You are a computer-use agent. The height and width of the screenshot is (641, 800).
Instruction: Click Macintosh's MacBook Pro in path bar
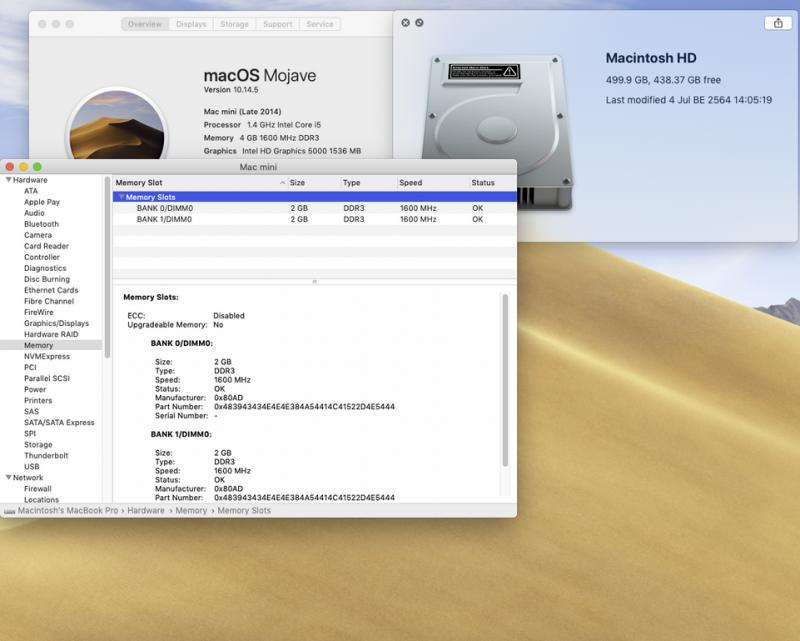(x=68, y=510)
